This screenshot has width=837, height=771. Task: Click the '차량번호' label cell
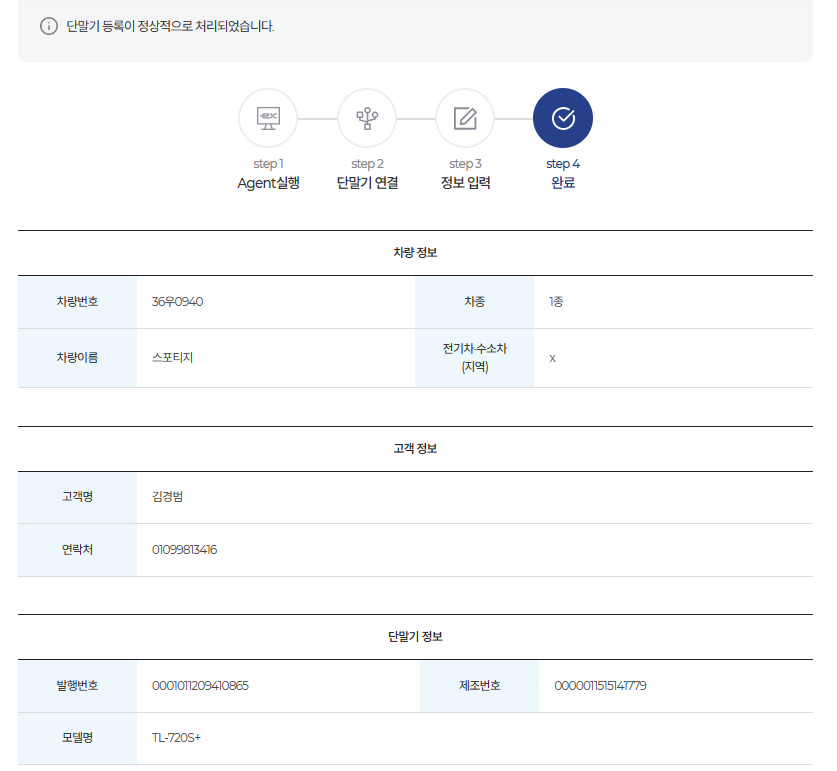tap(77, 302)
